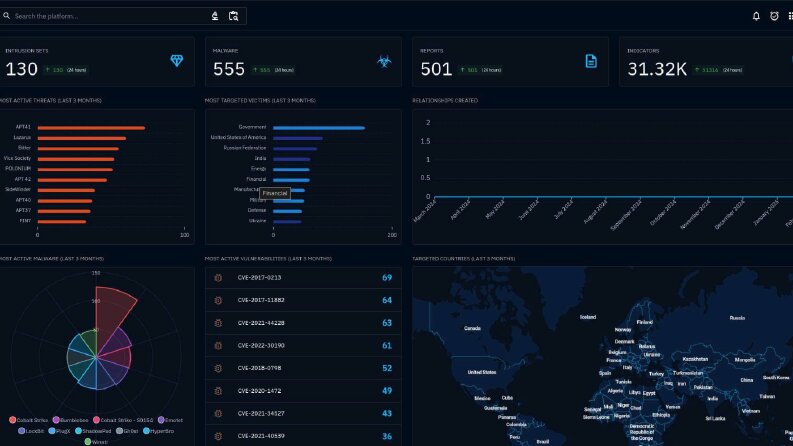Click the Lazarus bar in threats chart

(81, 138)
